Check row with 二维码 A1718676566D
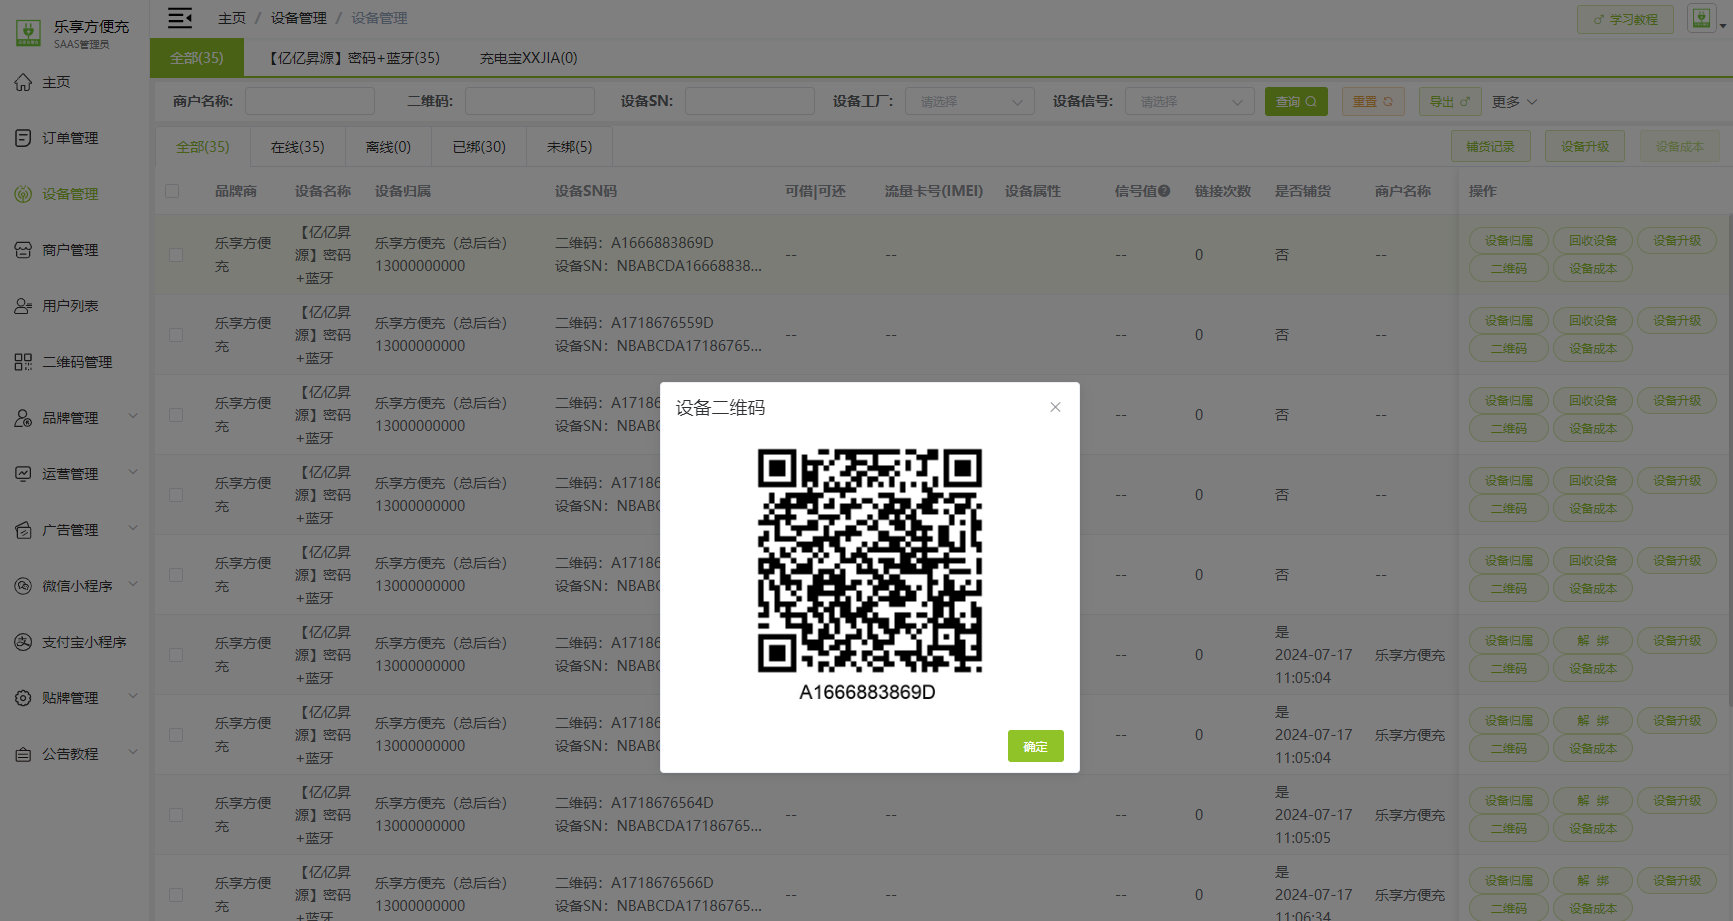This screenshot has width=1733, height=921. click(x=176, y=895)
